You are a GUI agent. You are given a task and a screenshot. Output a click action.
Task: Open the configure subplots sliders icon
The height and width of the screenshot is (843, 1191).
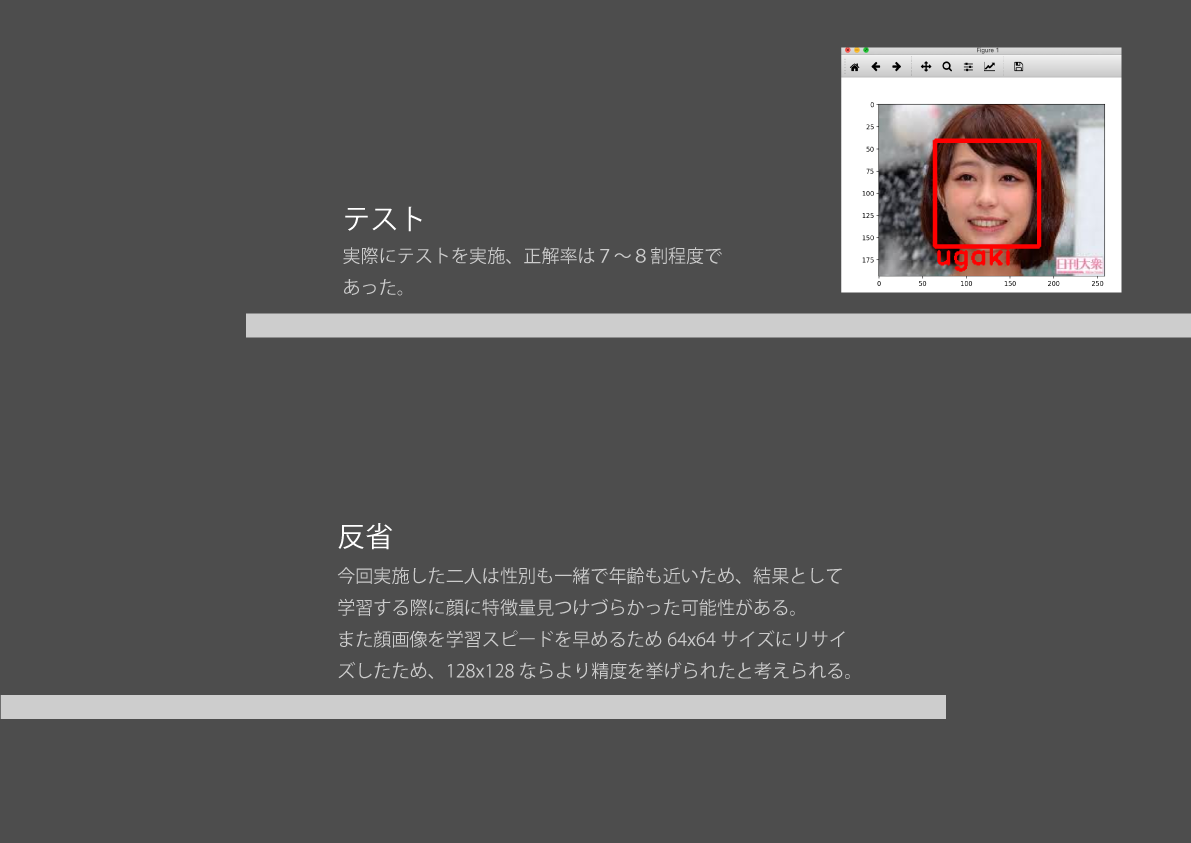(x=968, y=67)
